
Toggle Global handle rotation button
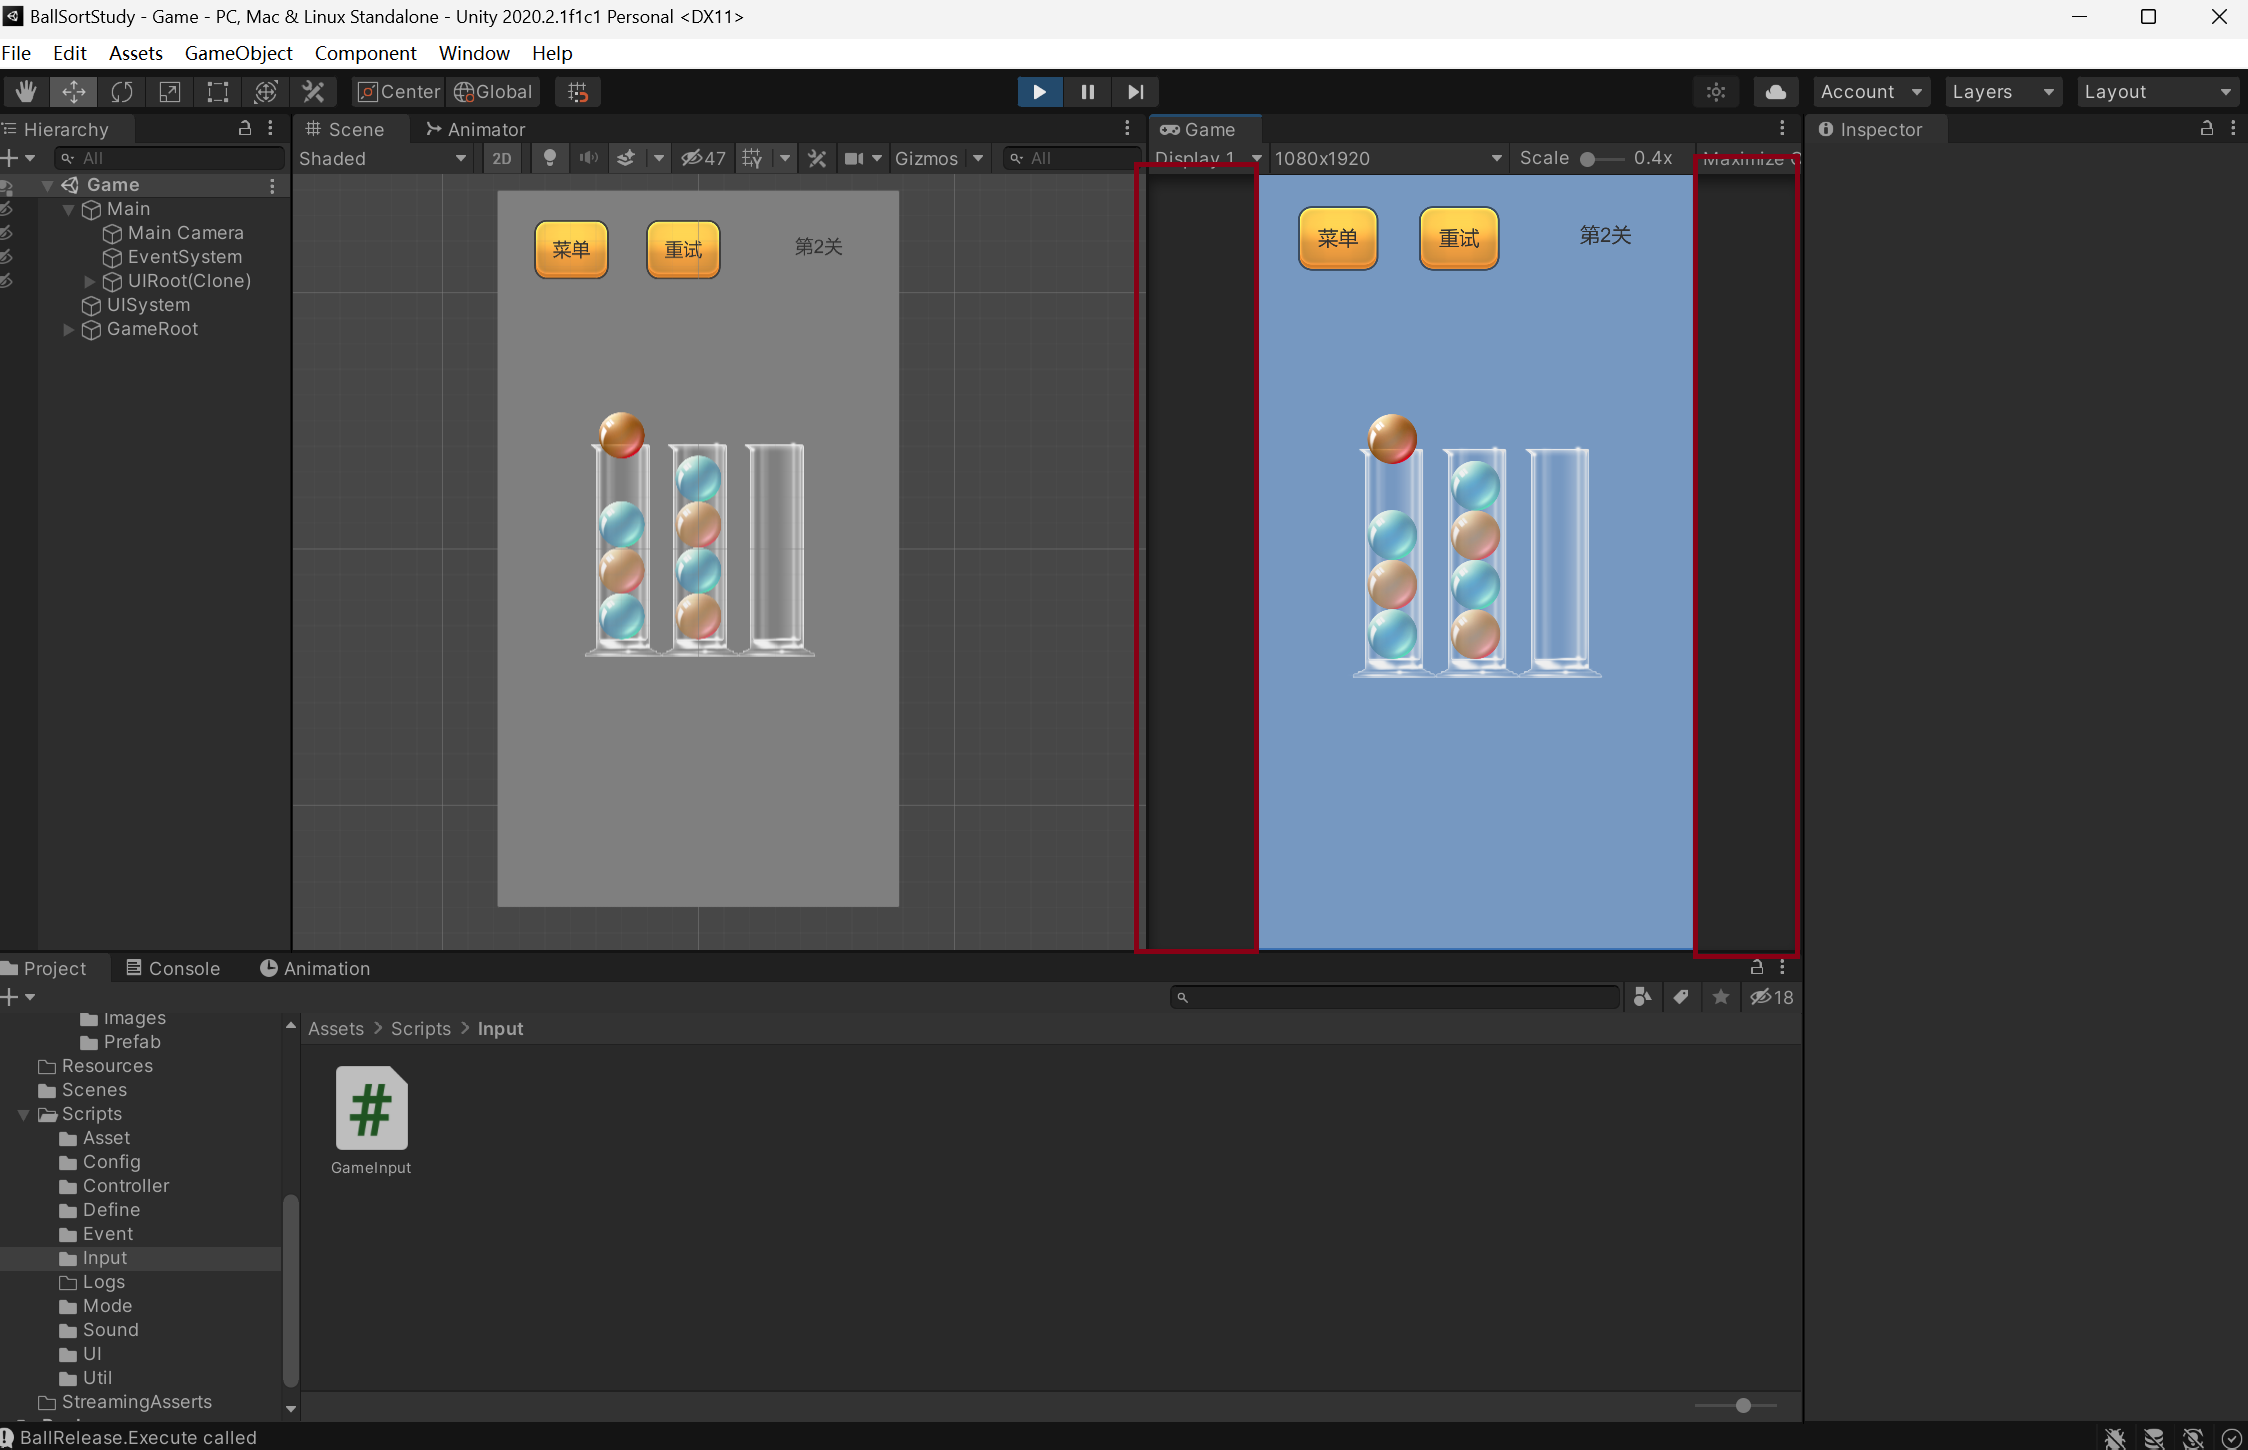coord(493,92)
